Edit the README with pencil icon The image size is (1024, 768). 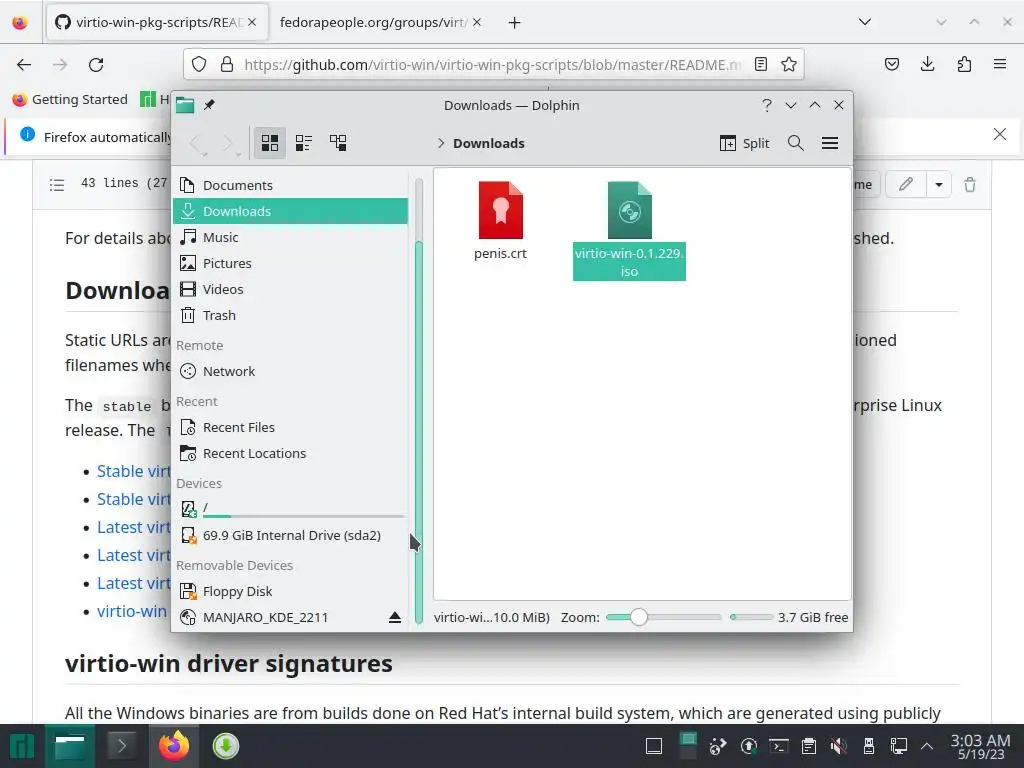(x=905, y=185)
